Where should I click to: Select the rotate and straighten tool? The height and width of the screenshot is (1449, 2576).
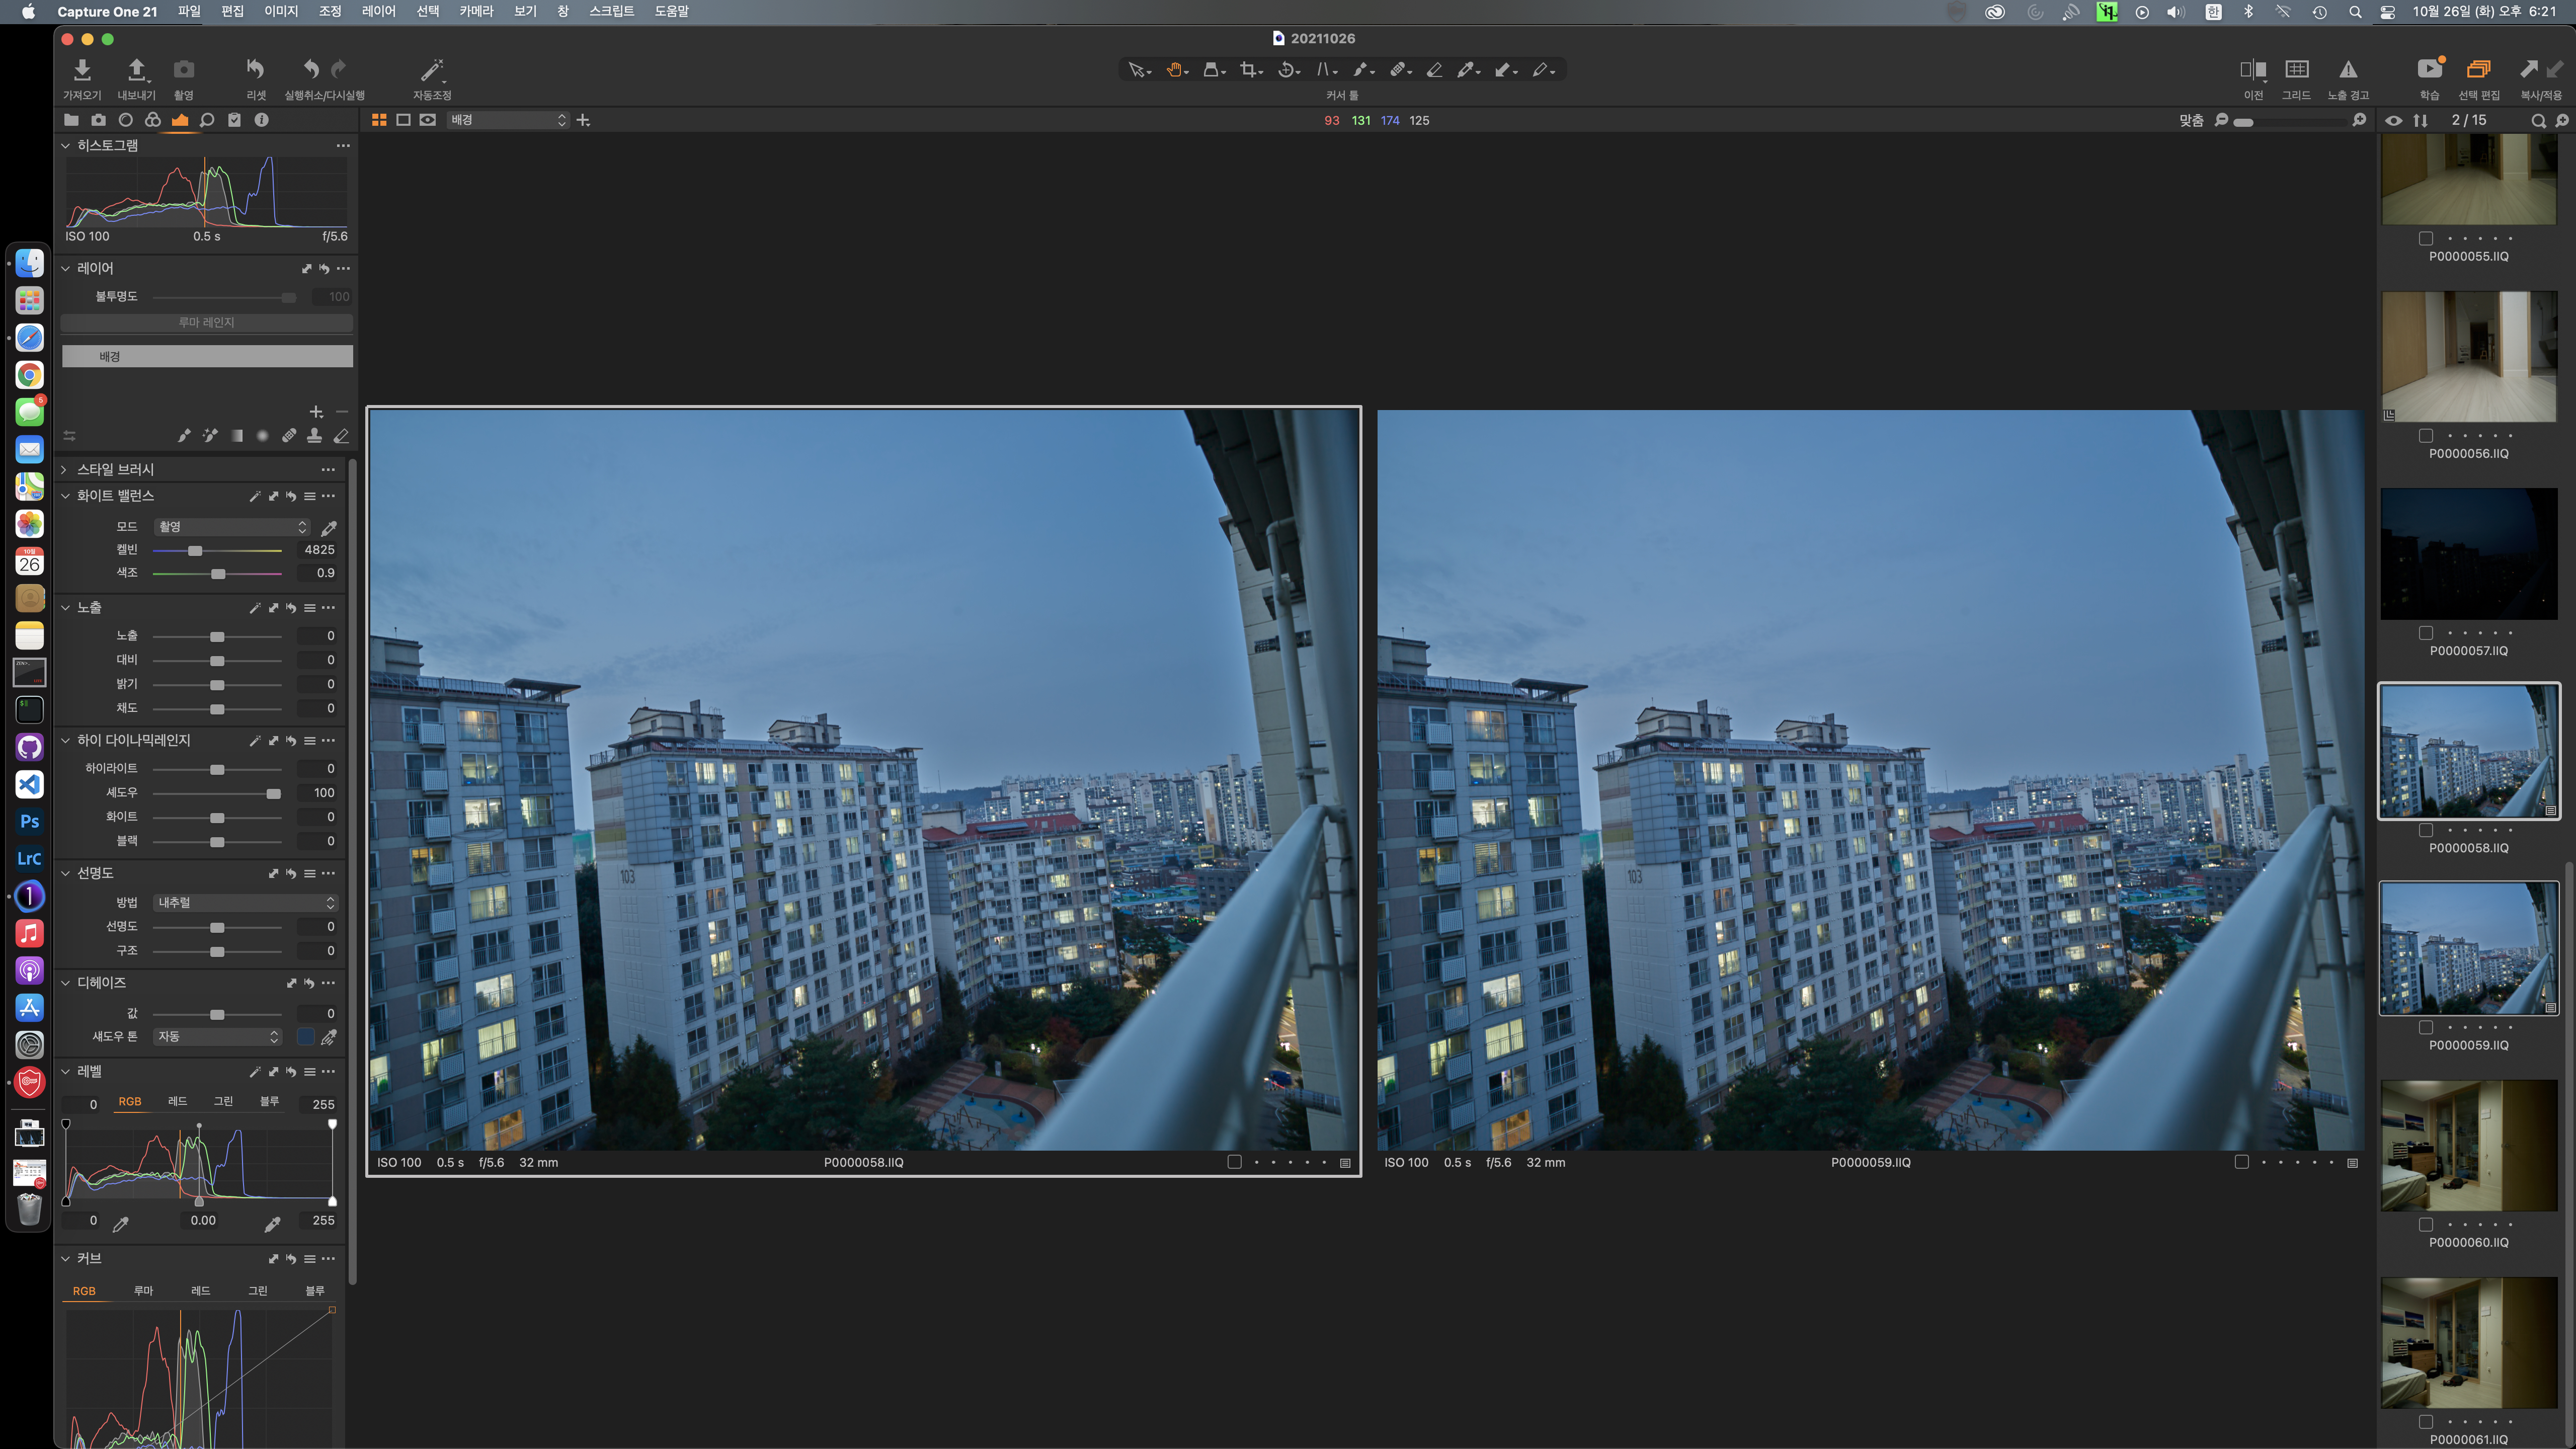(x=1287, y=70)
